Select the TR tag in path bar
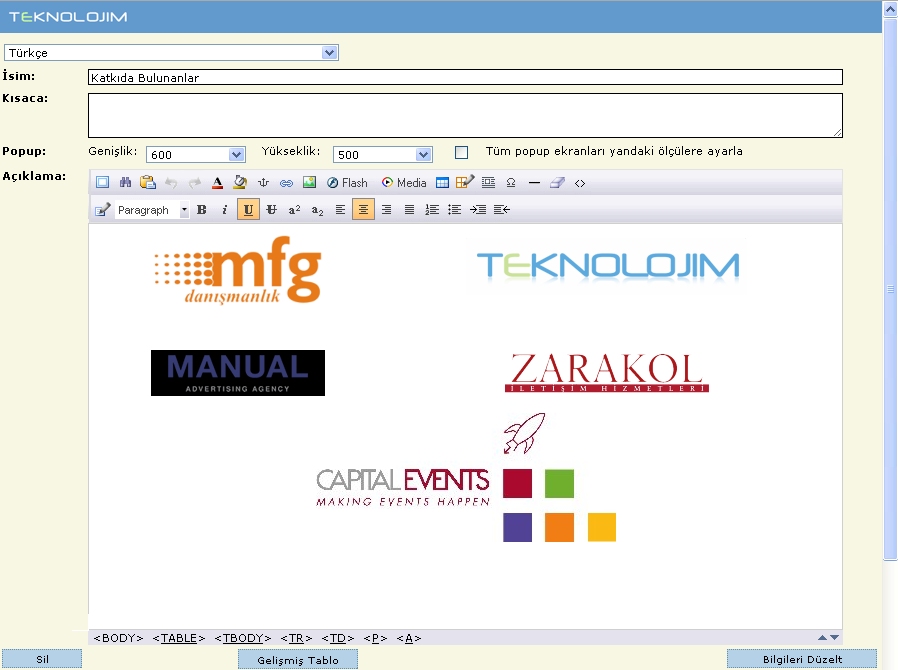The height and width of the screenshot is (670, 898). click(296, 638)
